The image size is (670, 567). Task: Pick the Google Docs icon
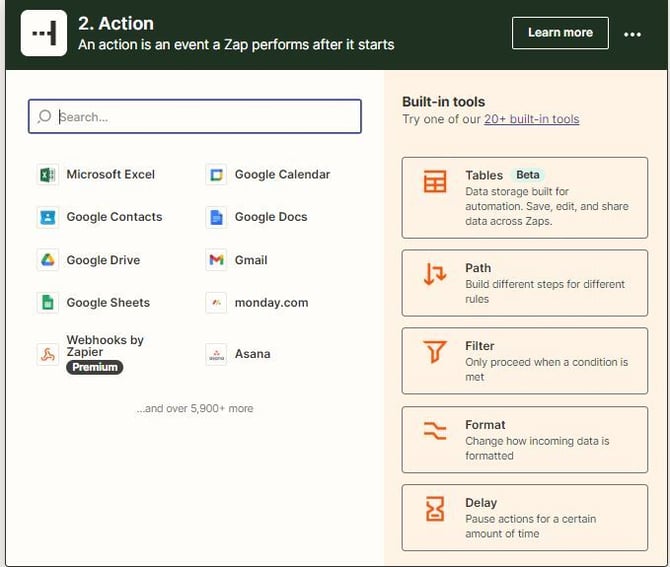216,217
